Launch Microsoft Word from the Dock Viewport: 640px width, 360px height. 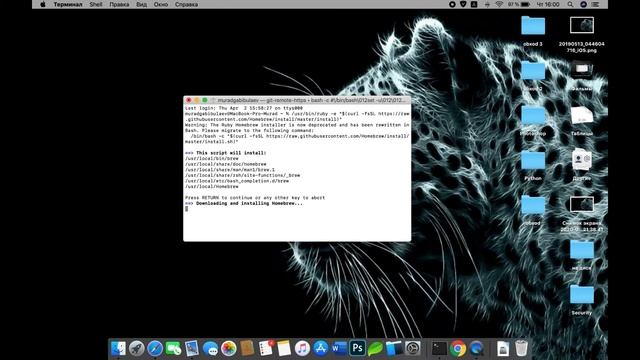(339, 349)
